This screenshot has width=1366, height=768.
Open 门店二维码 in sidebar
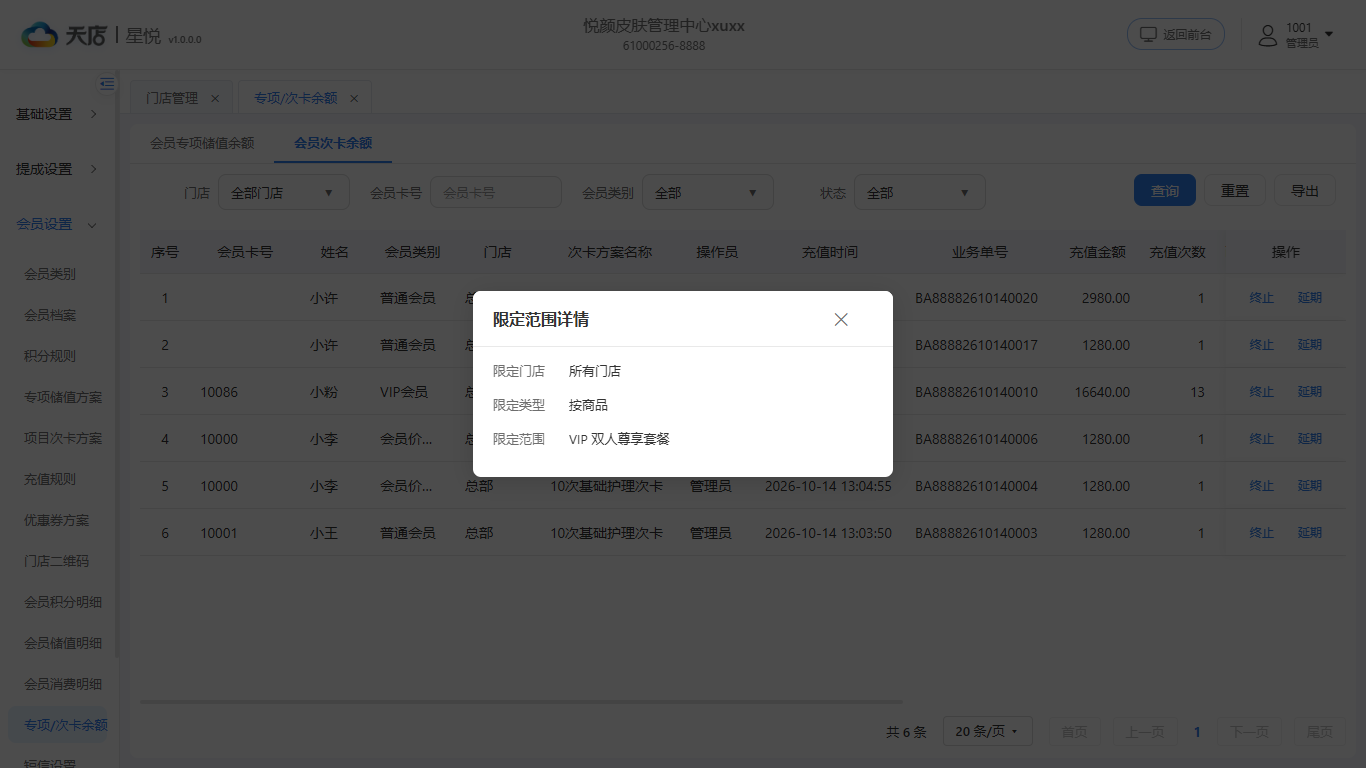click(x=57, y=561)
